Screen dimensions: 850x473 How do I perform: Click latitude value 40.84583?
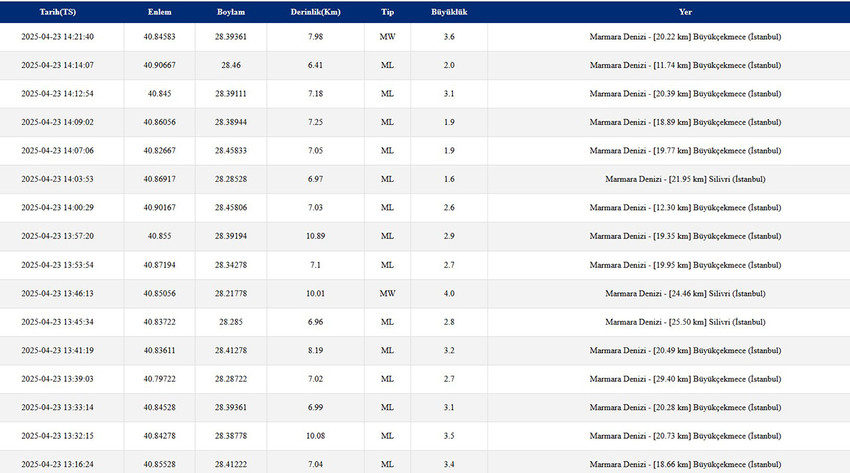click(x=159, y=37)
